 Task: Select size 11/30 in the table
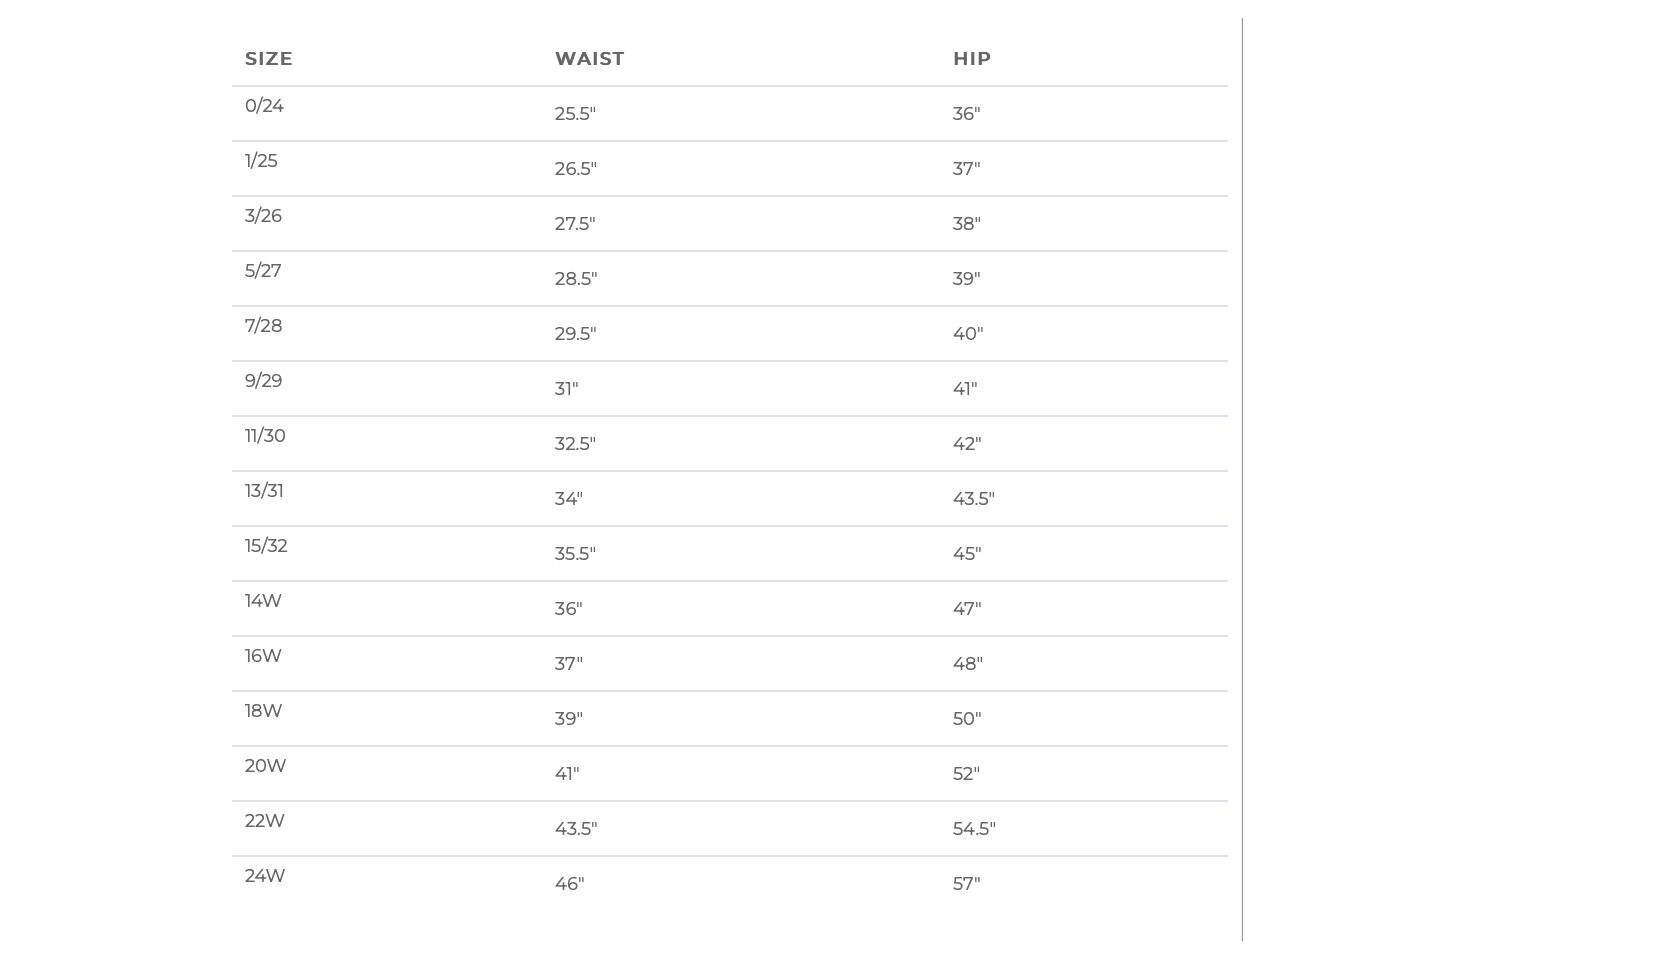[x=265, y=436]
